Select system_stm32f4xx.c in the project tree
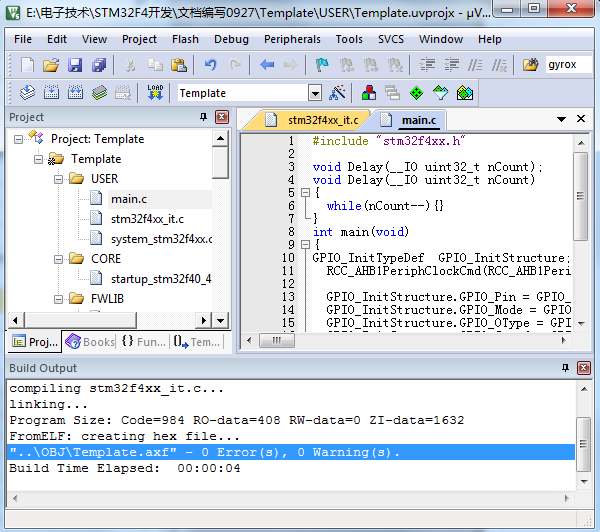600x532 pixels. point(161,239)
